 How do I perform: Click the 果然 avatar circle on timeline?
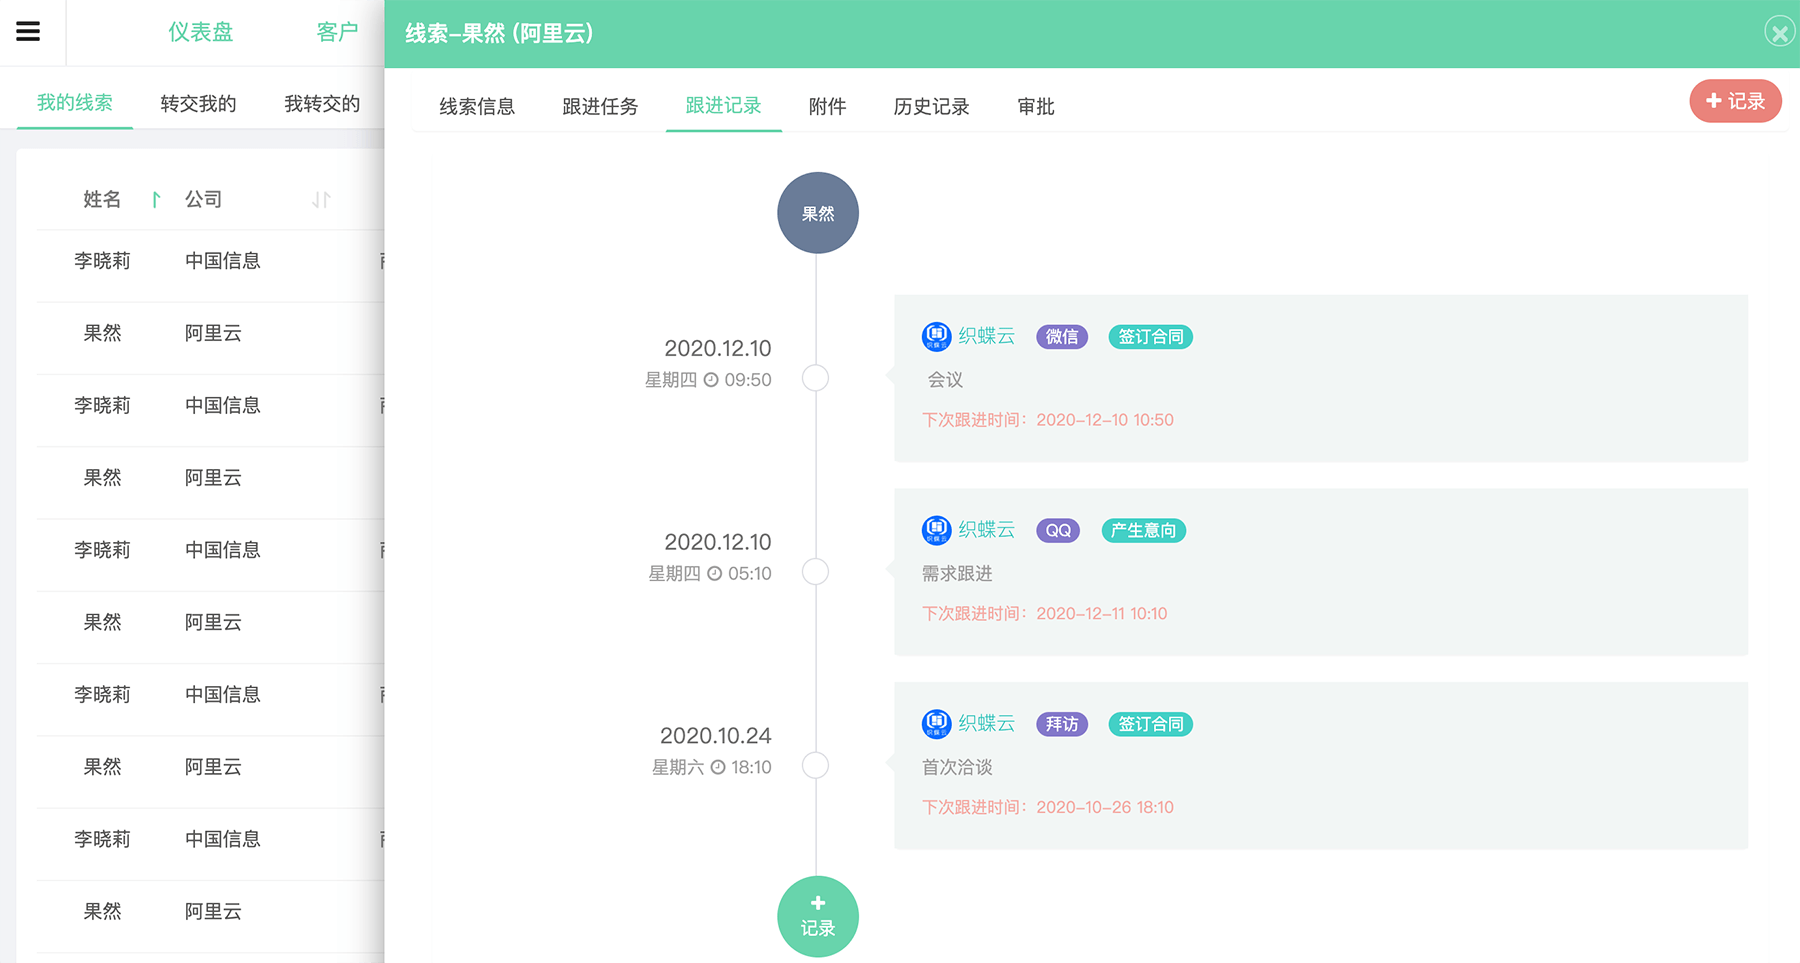click(817, 213)
